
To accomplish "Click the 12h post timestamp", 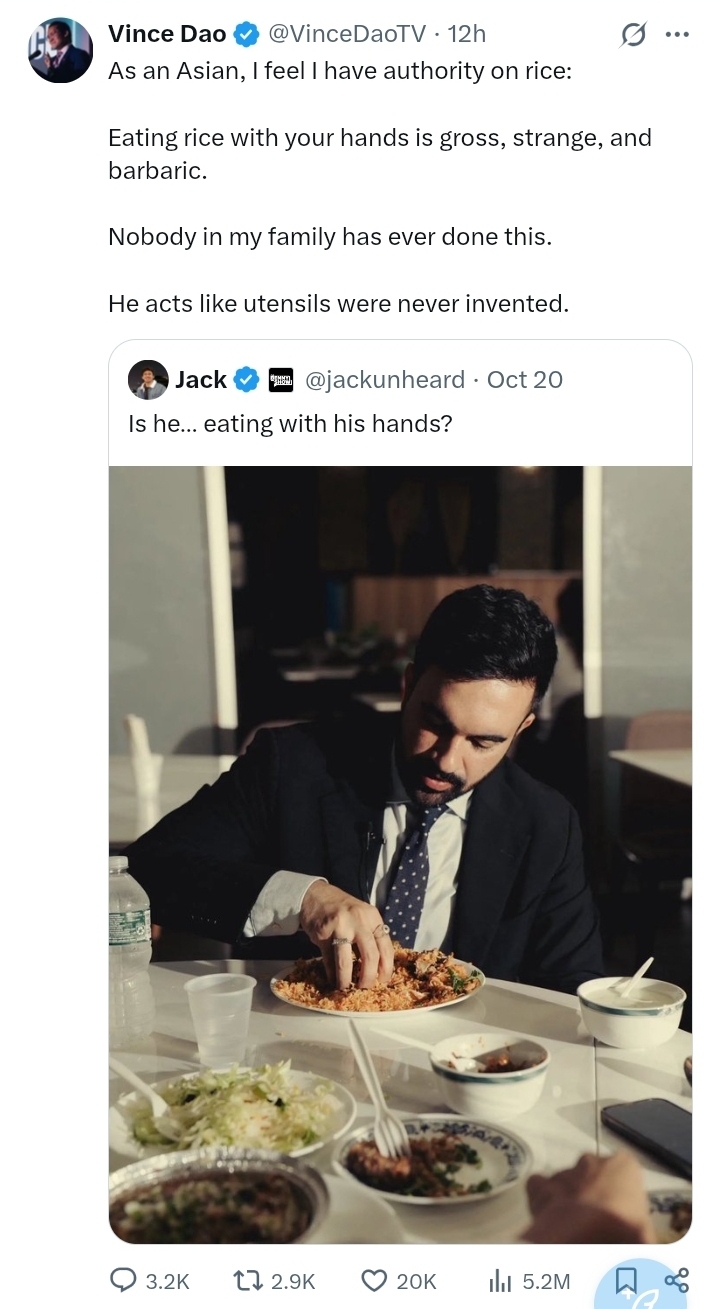I will pos(467,34).
